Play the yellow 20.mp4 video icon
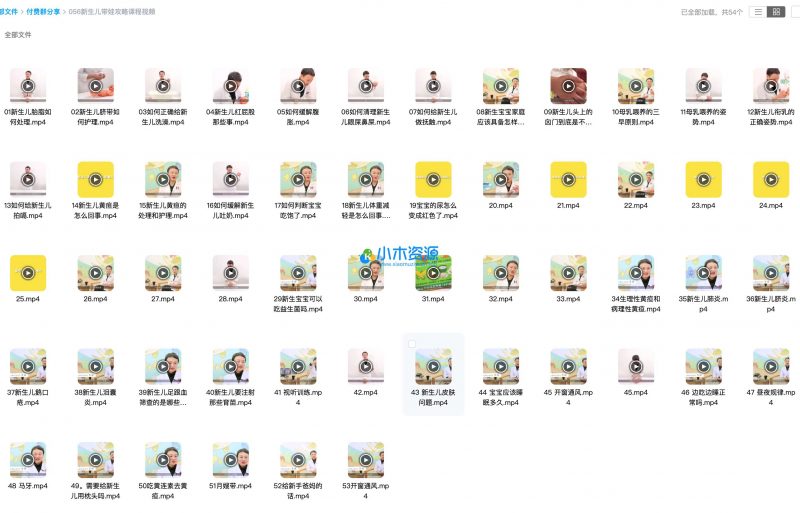This screenshot has width=800, height=513. [500, 179]
